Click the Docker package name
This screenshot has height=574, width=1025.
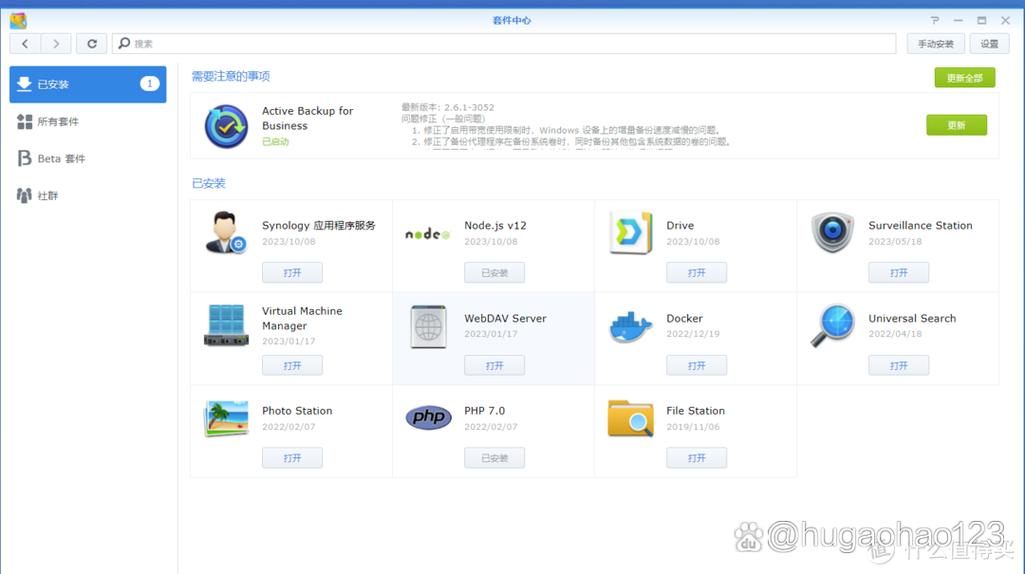coord(684,318)
